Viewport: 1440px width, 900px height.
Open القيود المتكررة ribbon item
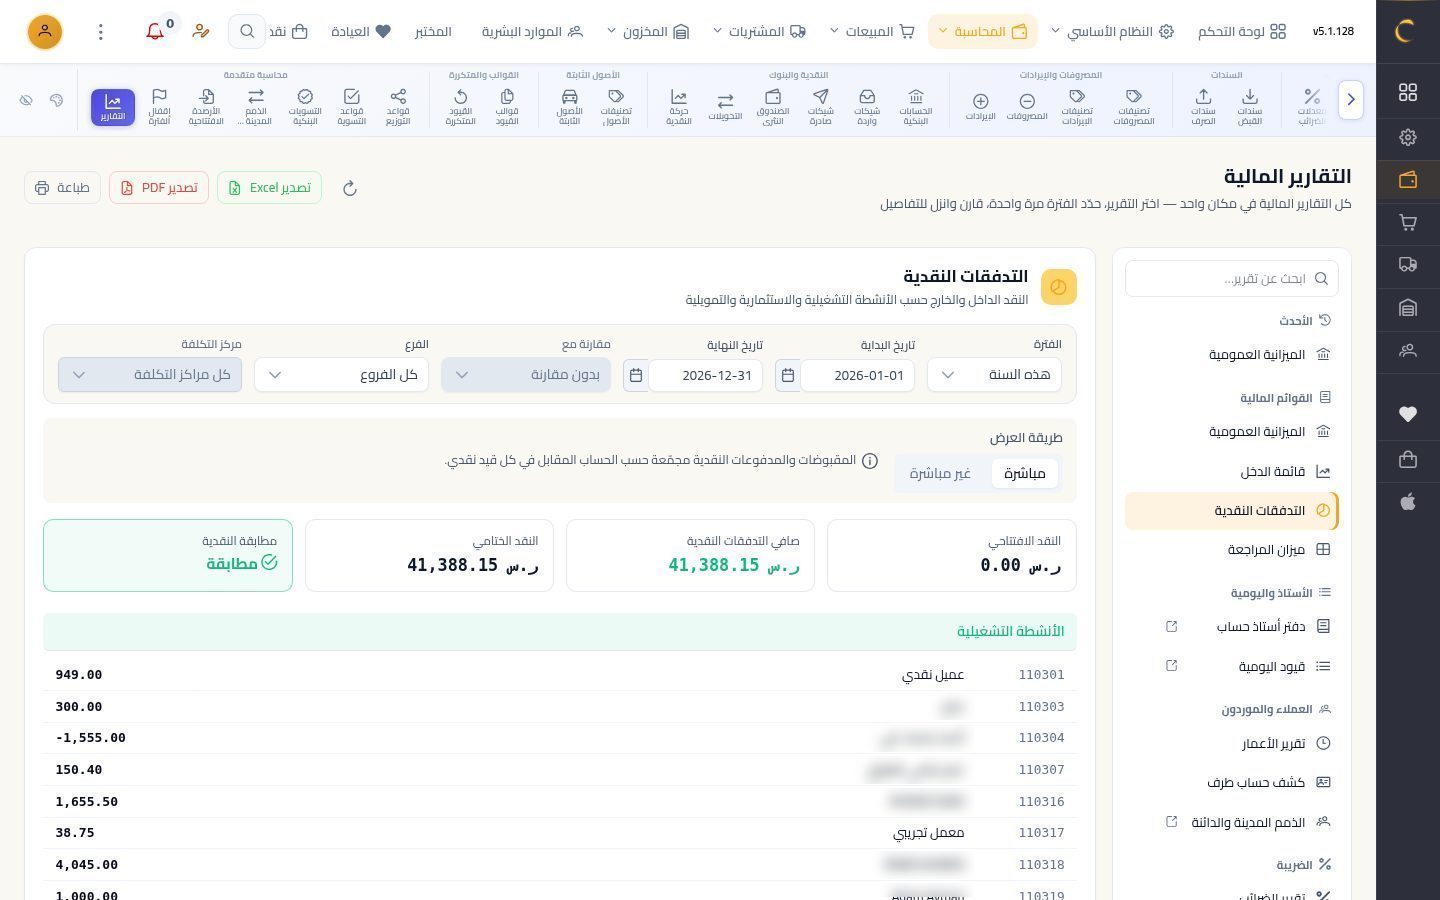click(460, 107)
